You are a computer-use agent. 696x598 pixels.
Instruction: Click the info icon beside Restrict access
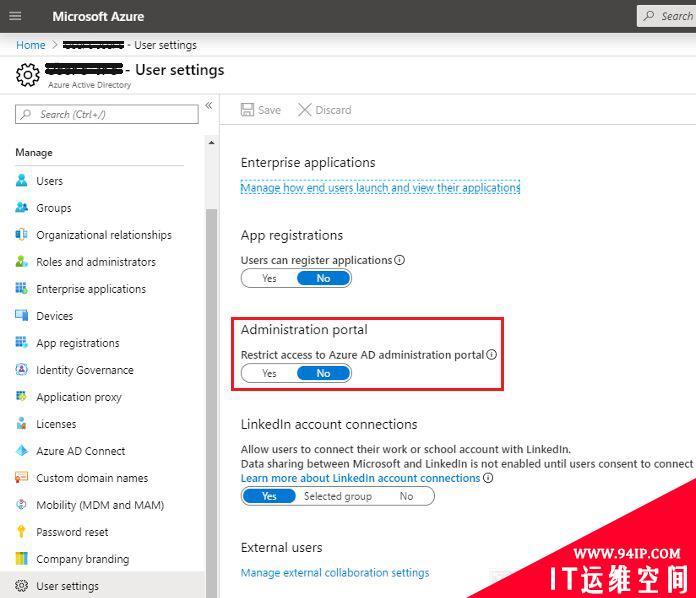tap(491, 354)
